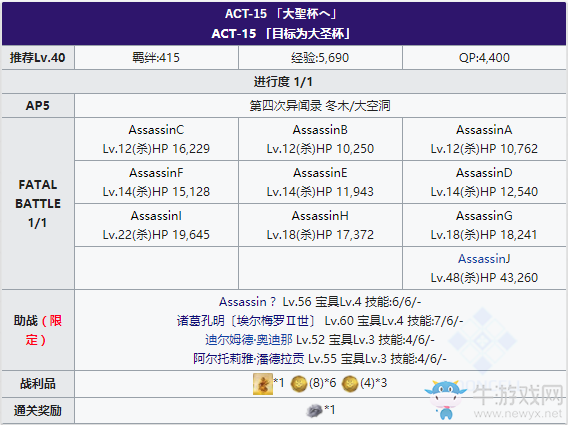
Task: Click the (4) gold coin icon
Action: (350, 384)
